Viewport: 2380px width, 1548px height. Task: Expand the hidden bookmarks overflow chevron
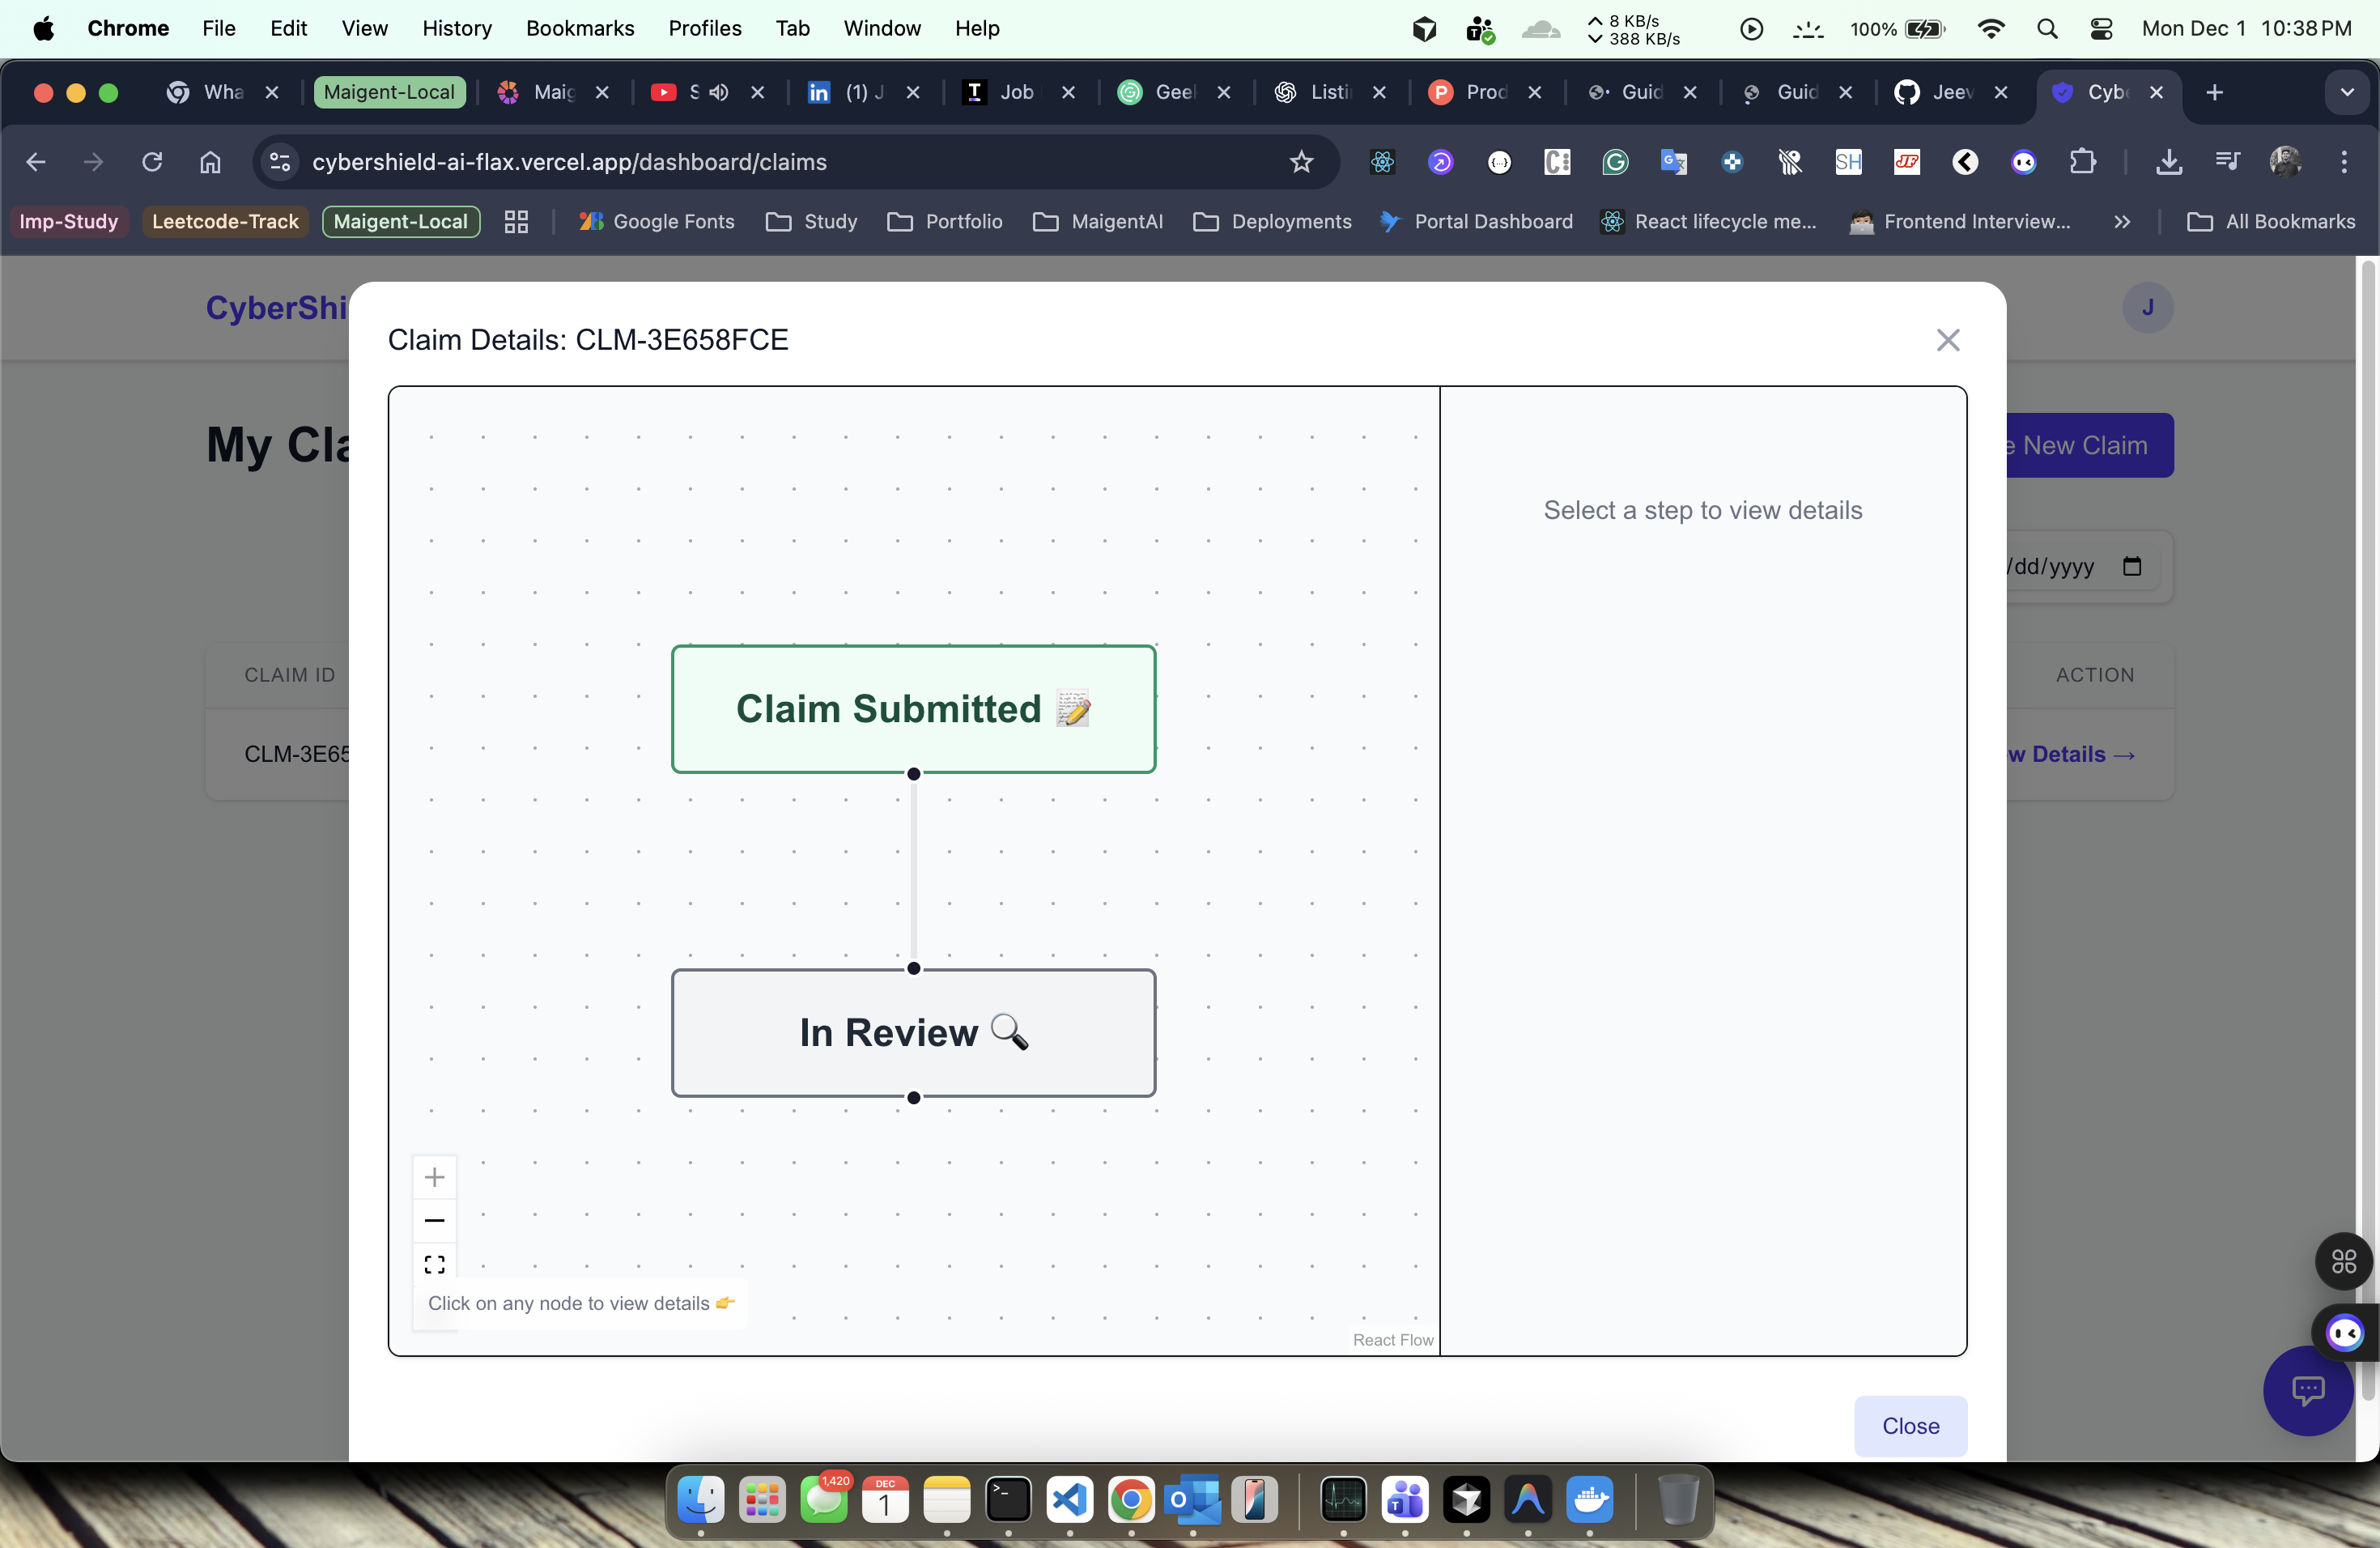pyautogui.click(x=2122, y=222)
